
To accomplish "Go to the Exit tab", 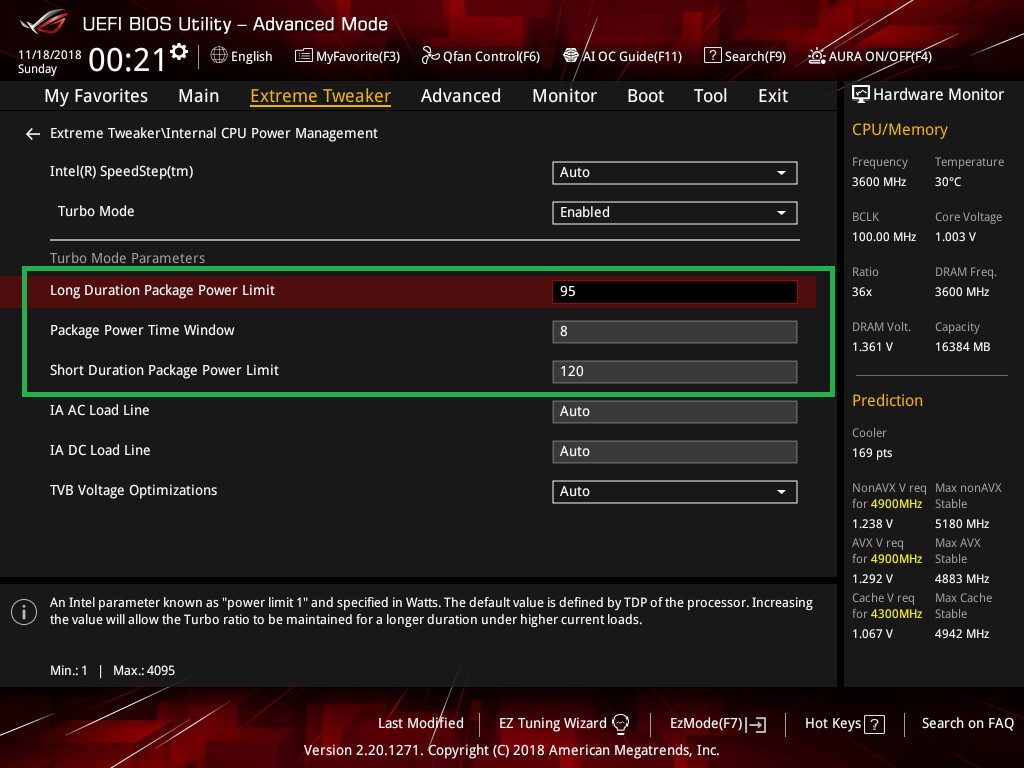I will click(773, 96).
